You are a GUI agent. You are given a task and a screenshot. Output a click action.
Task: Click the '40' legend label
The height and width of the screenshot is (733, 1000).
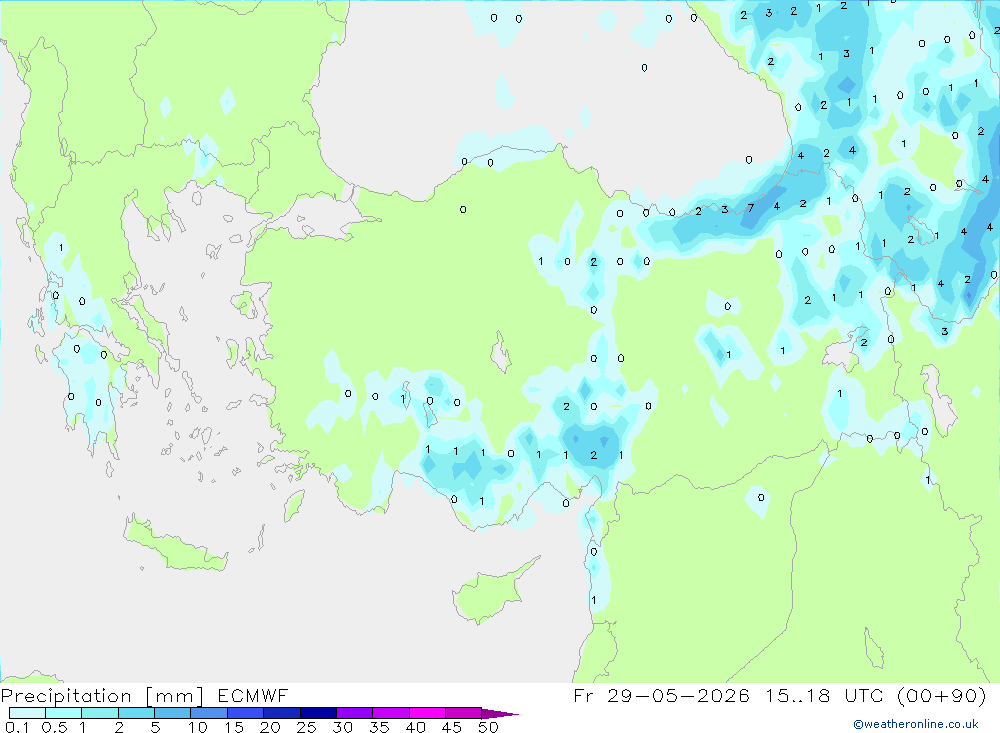pyautogui.click(x=416, y=727)
